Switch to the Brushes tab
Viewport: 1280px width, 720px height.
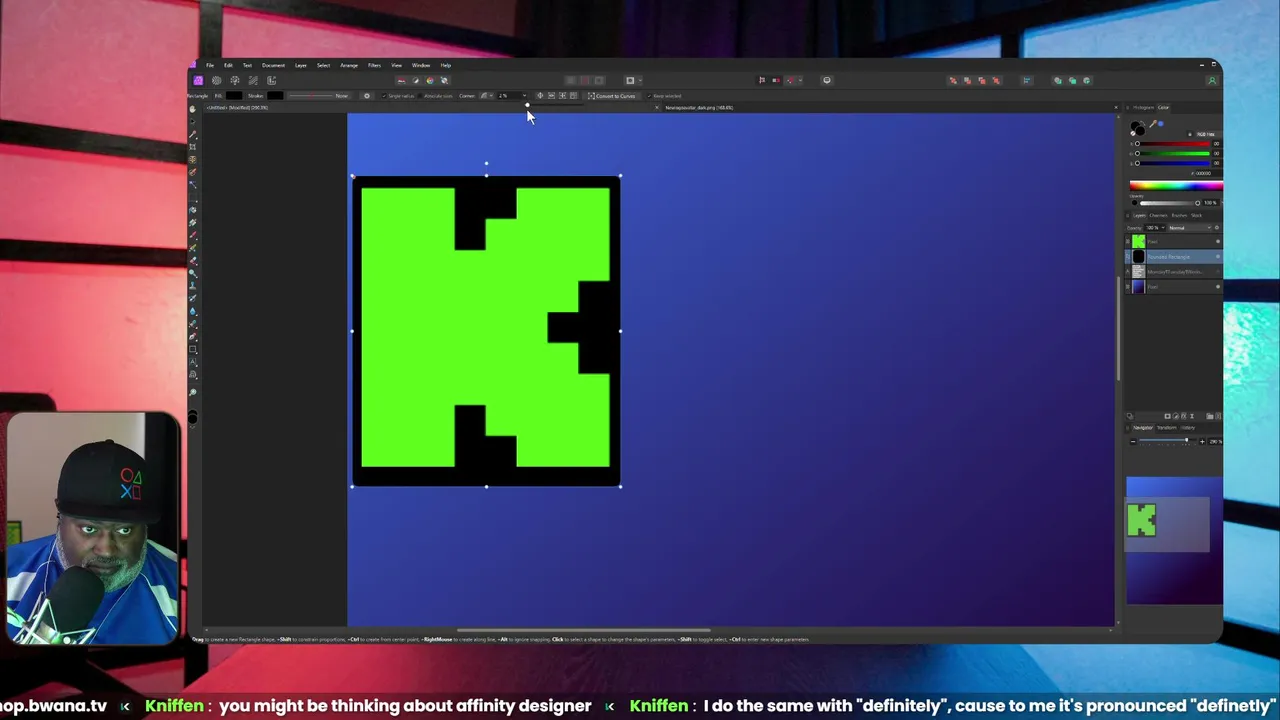tap(1179, 215)
